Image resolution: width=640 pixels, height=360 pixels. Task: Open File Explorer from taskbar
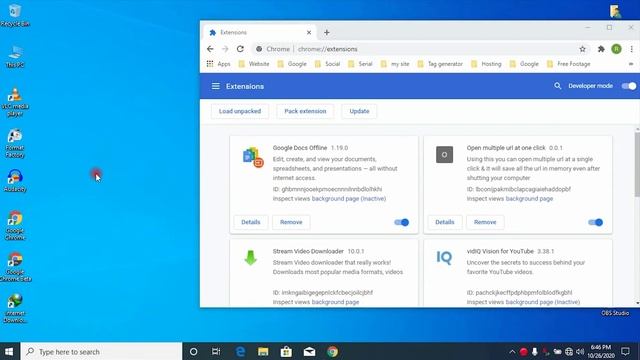pos(263,351)
